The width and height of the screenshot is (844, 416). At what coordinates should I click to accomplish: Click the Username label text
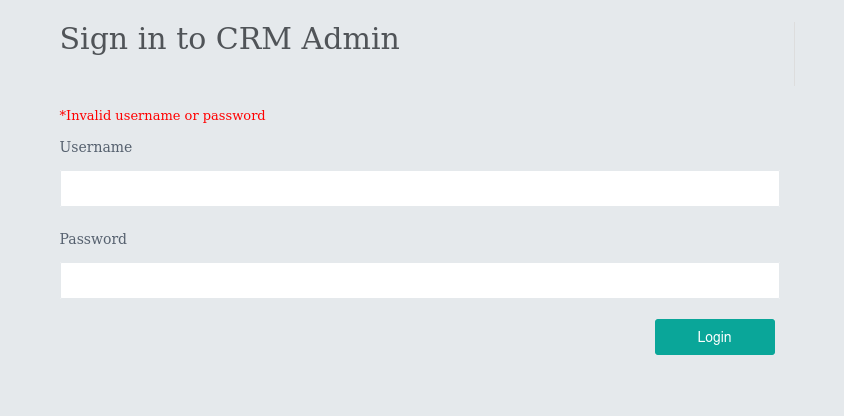(x=96, y=147)
